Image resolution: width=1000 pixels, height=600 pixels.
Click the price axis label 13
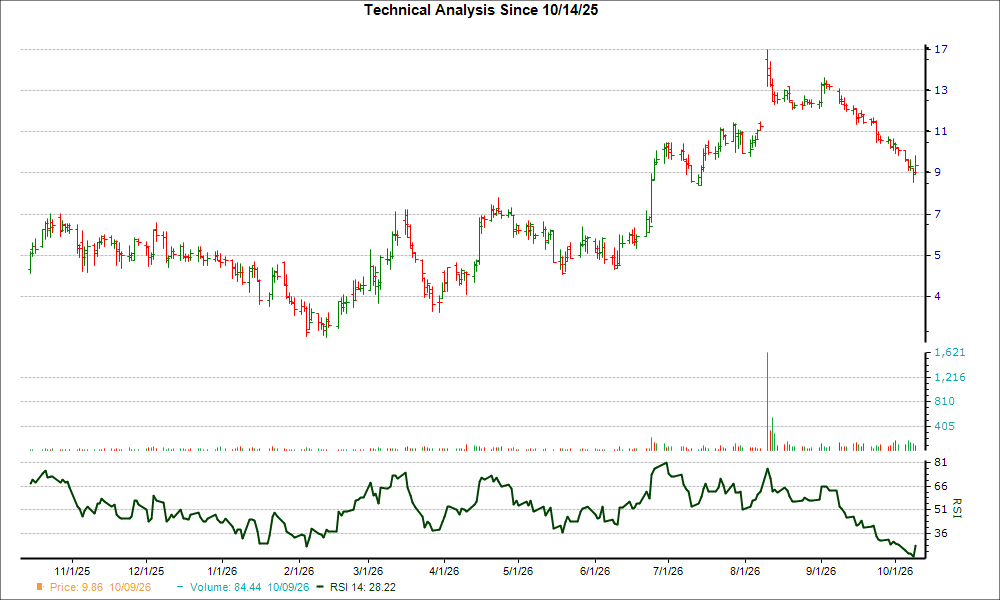pyautogui.click(x=941, y=91)
